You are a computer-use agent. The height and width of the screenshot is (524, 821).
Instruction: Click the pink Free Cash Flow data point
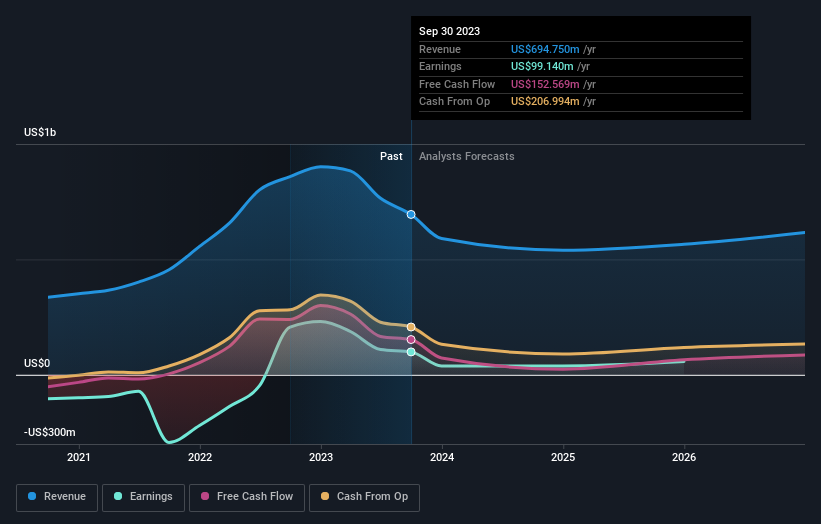pos(411,340)
